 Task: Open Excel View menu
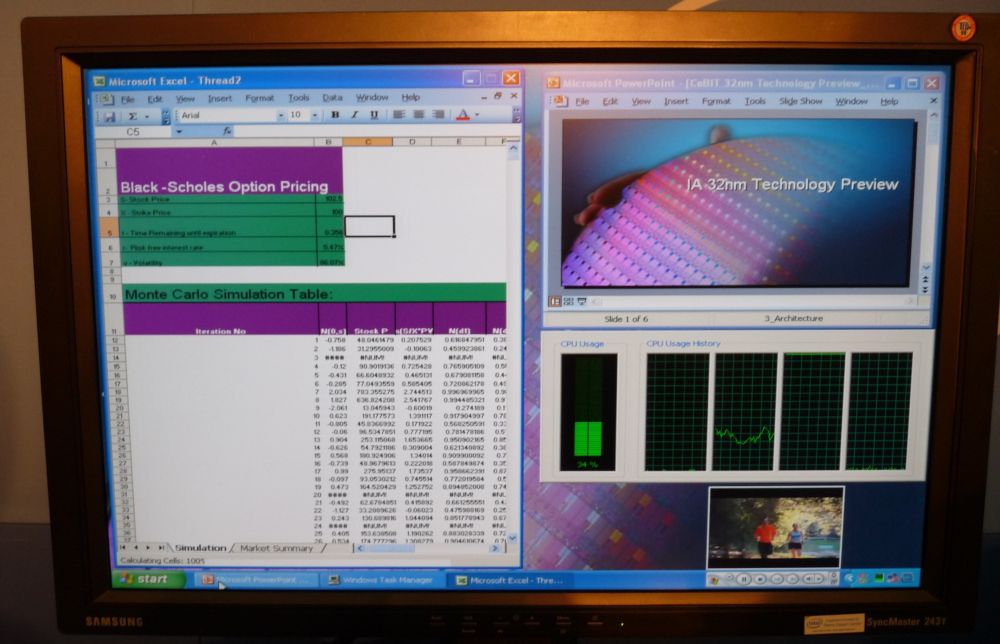point(185,99)
